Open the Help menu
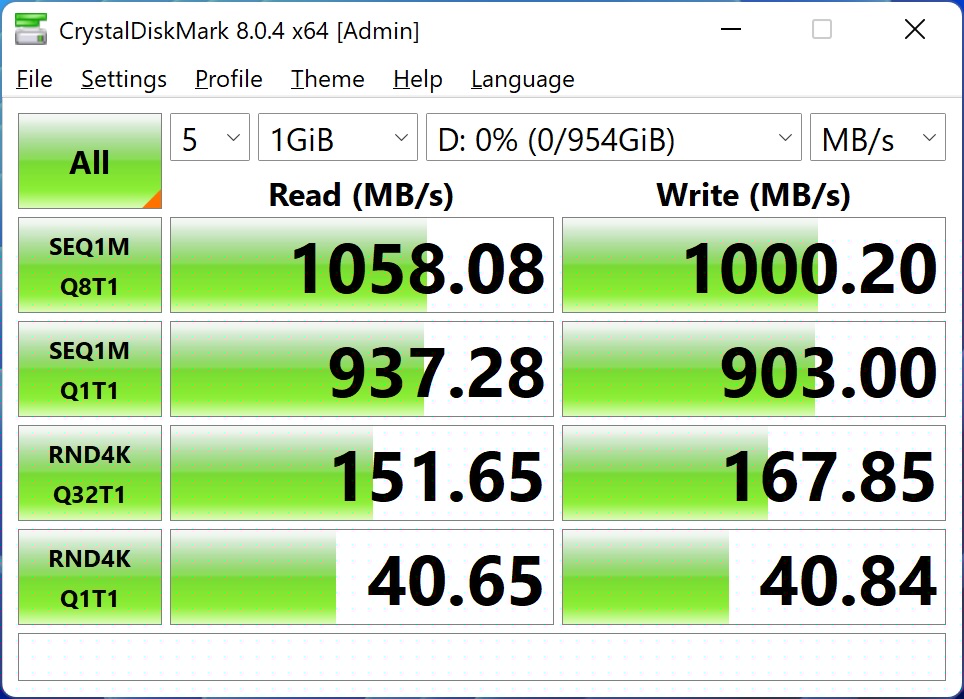964x699 pixels. (418, 79)
